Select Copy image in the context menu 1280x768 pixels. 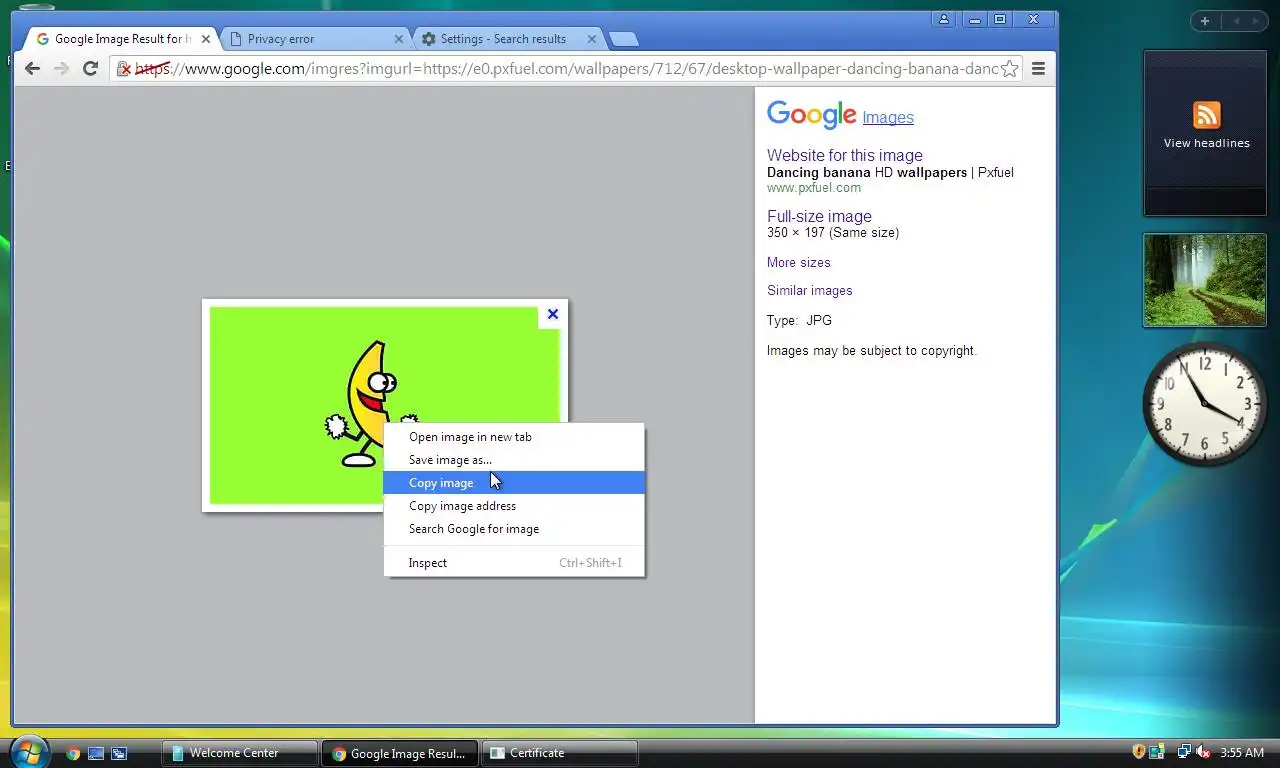[x=514, y=483]
